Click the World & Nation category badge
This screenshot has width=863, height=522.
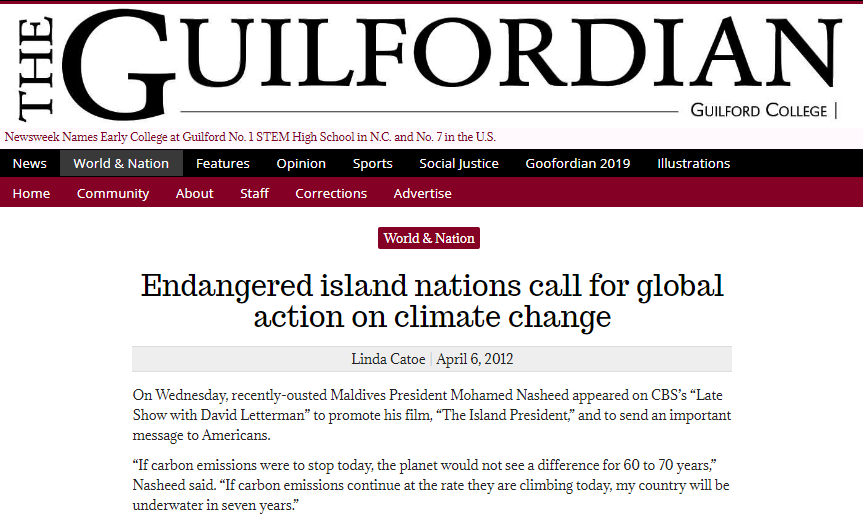[429, 238]
